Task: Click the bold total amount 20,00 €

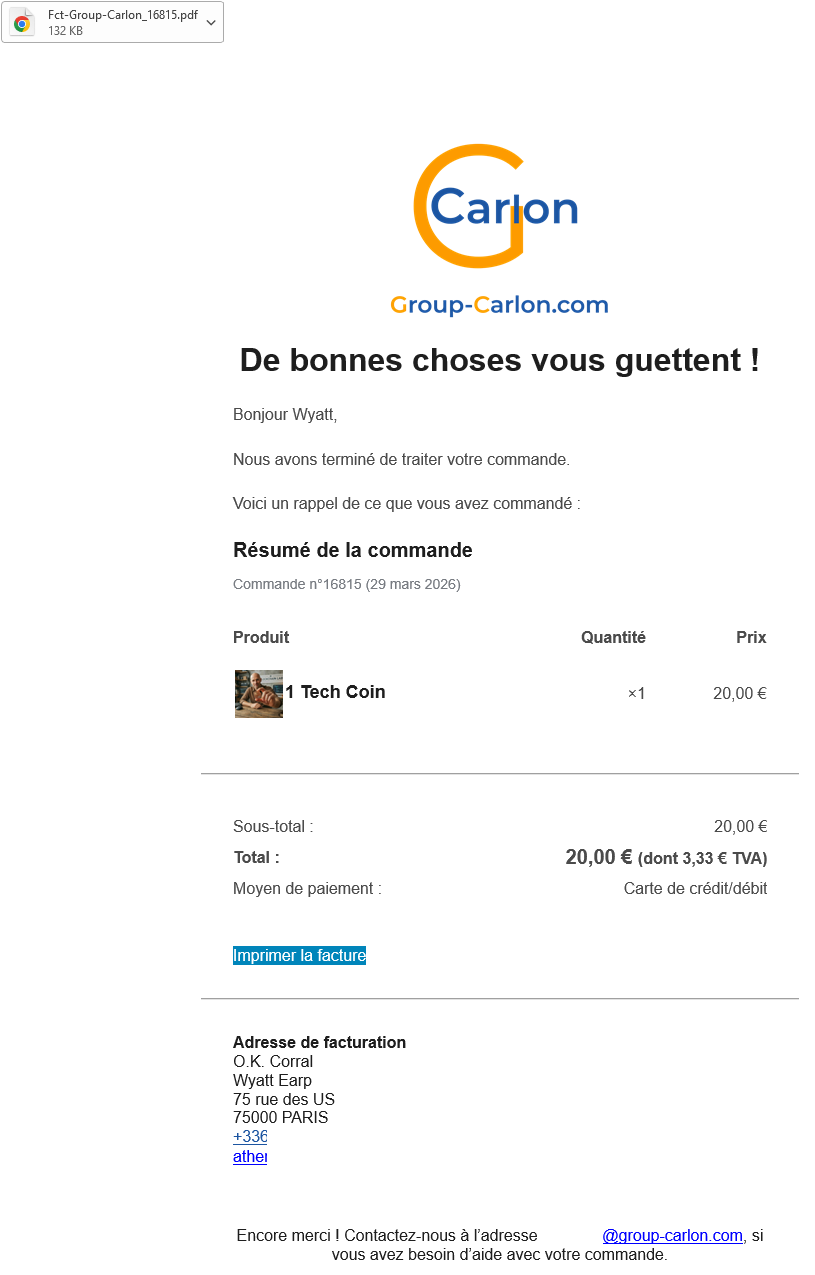Action: click(x=598, y=857)
